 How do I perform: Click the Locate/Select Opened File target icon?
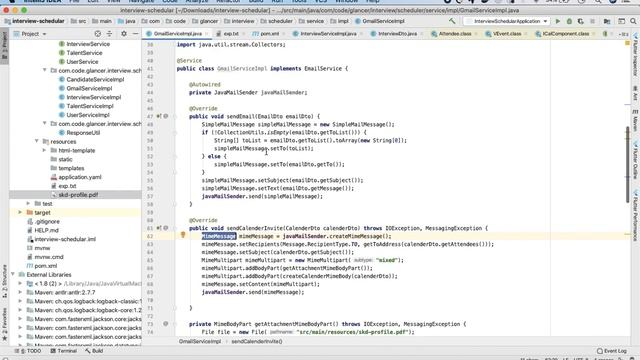click(98, 34)
